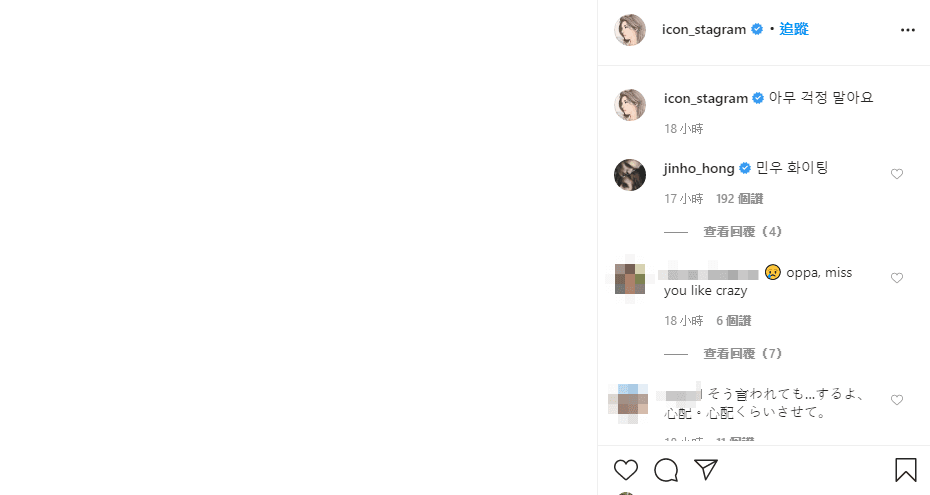Open the comment speech bubble icon
Image resolution: width=930 pixels, height=495 pixels.
tap(666, 470)
